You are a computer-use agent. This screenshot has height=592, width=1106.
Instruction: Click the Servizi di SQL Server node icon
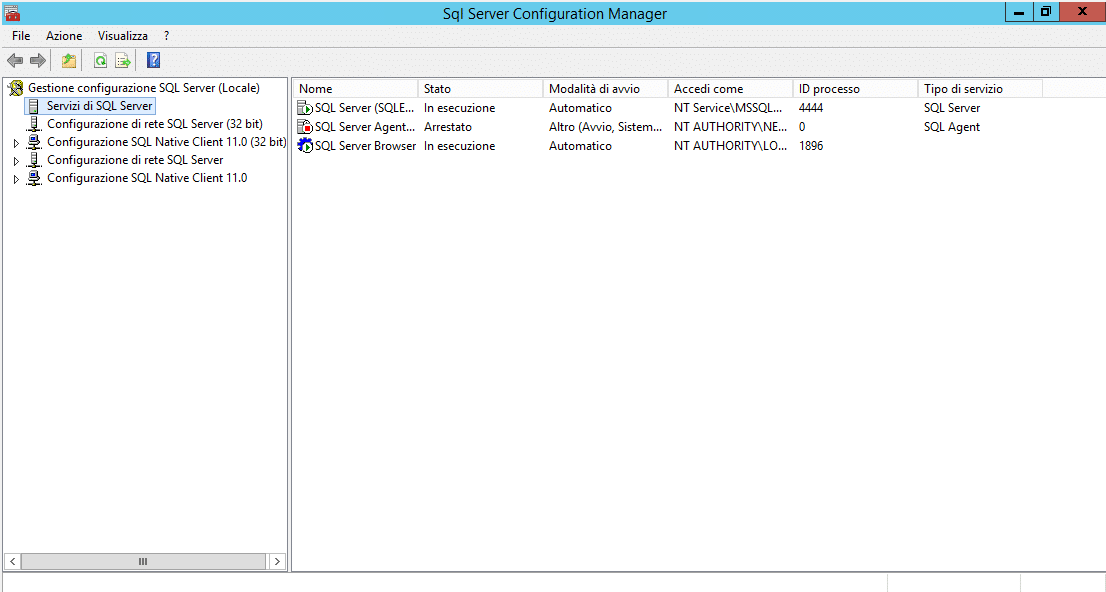(x=34, y=107)
